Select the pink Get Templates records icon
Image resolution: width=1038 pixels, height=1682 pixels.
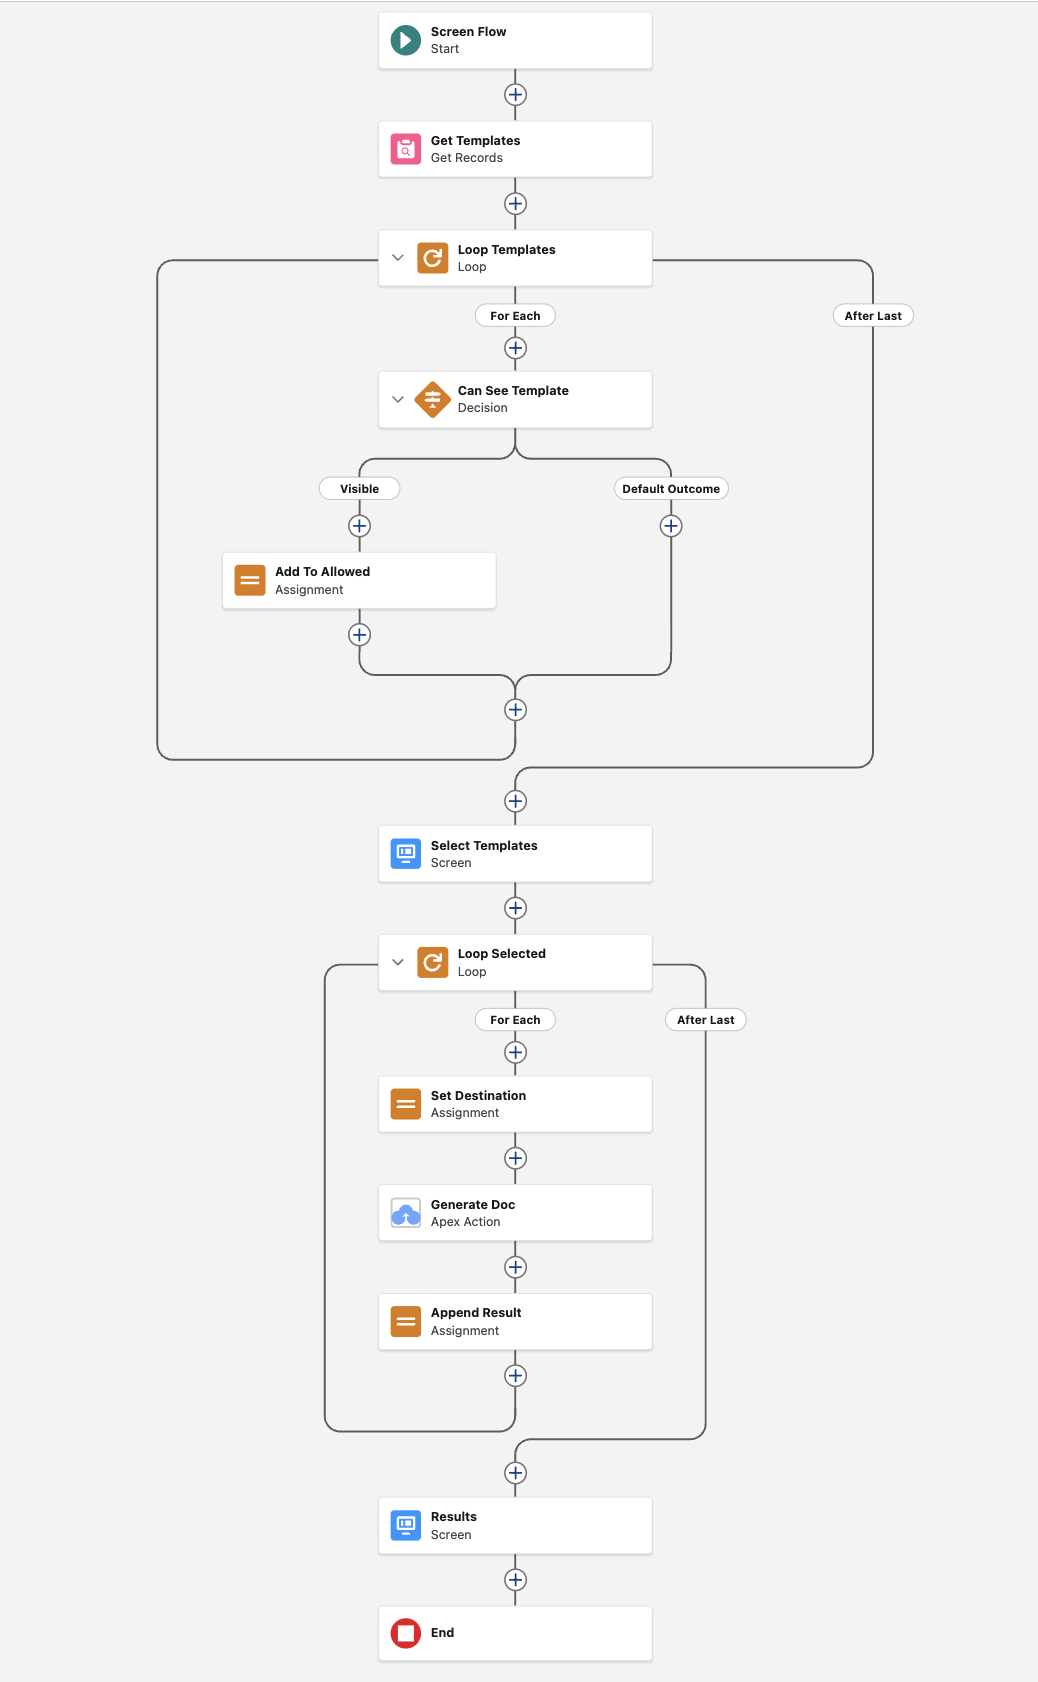click(405, 149)
